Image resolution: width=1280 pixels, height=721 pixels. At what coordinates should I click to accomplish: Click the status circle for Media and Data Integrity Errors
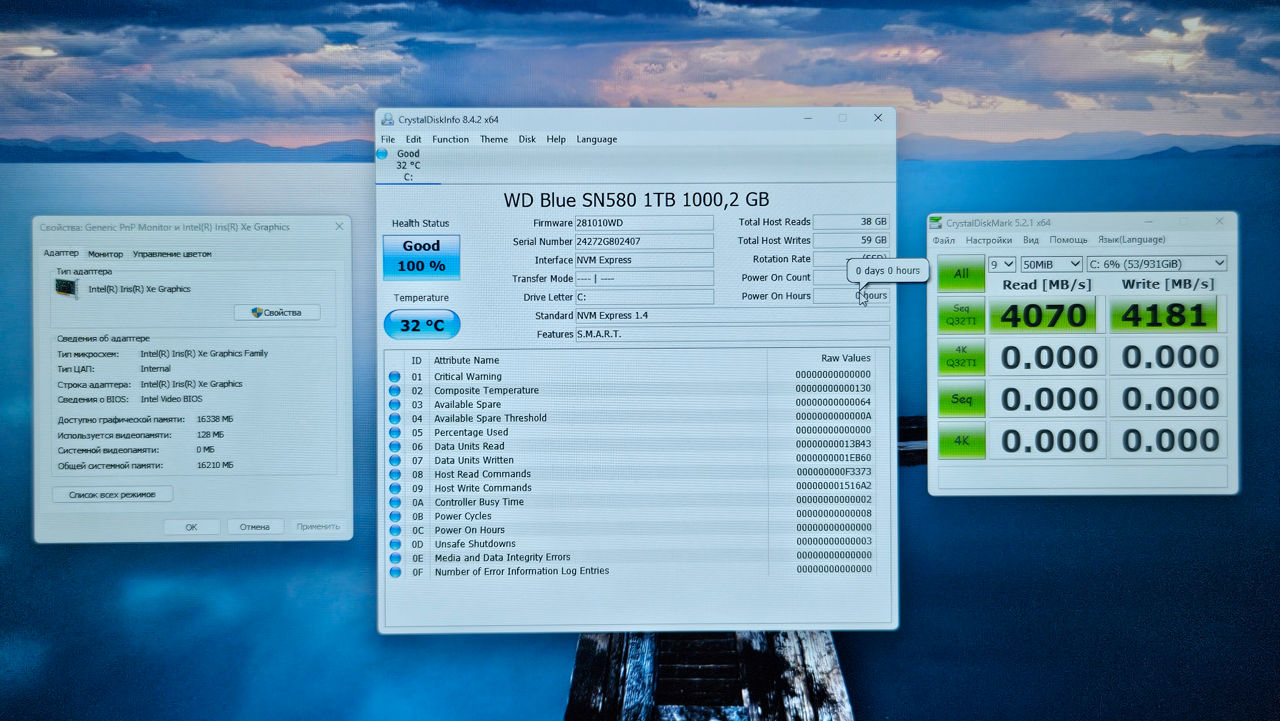394,557
